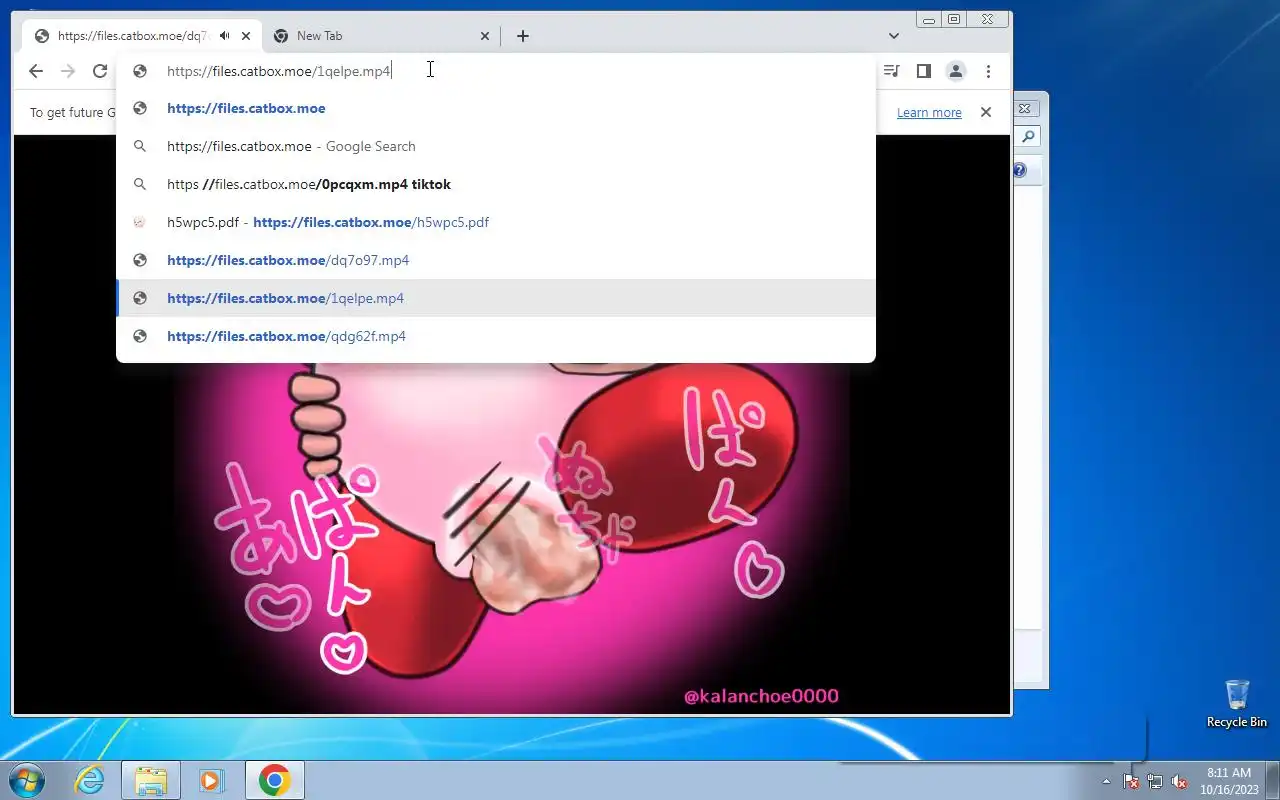
Task: Show hidden system tray icons
Action: coord(1106,782)
